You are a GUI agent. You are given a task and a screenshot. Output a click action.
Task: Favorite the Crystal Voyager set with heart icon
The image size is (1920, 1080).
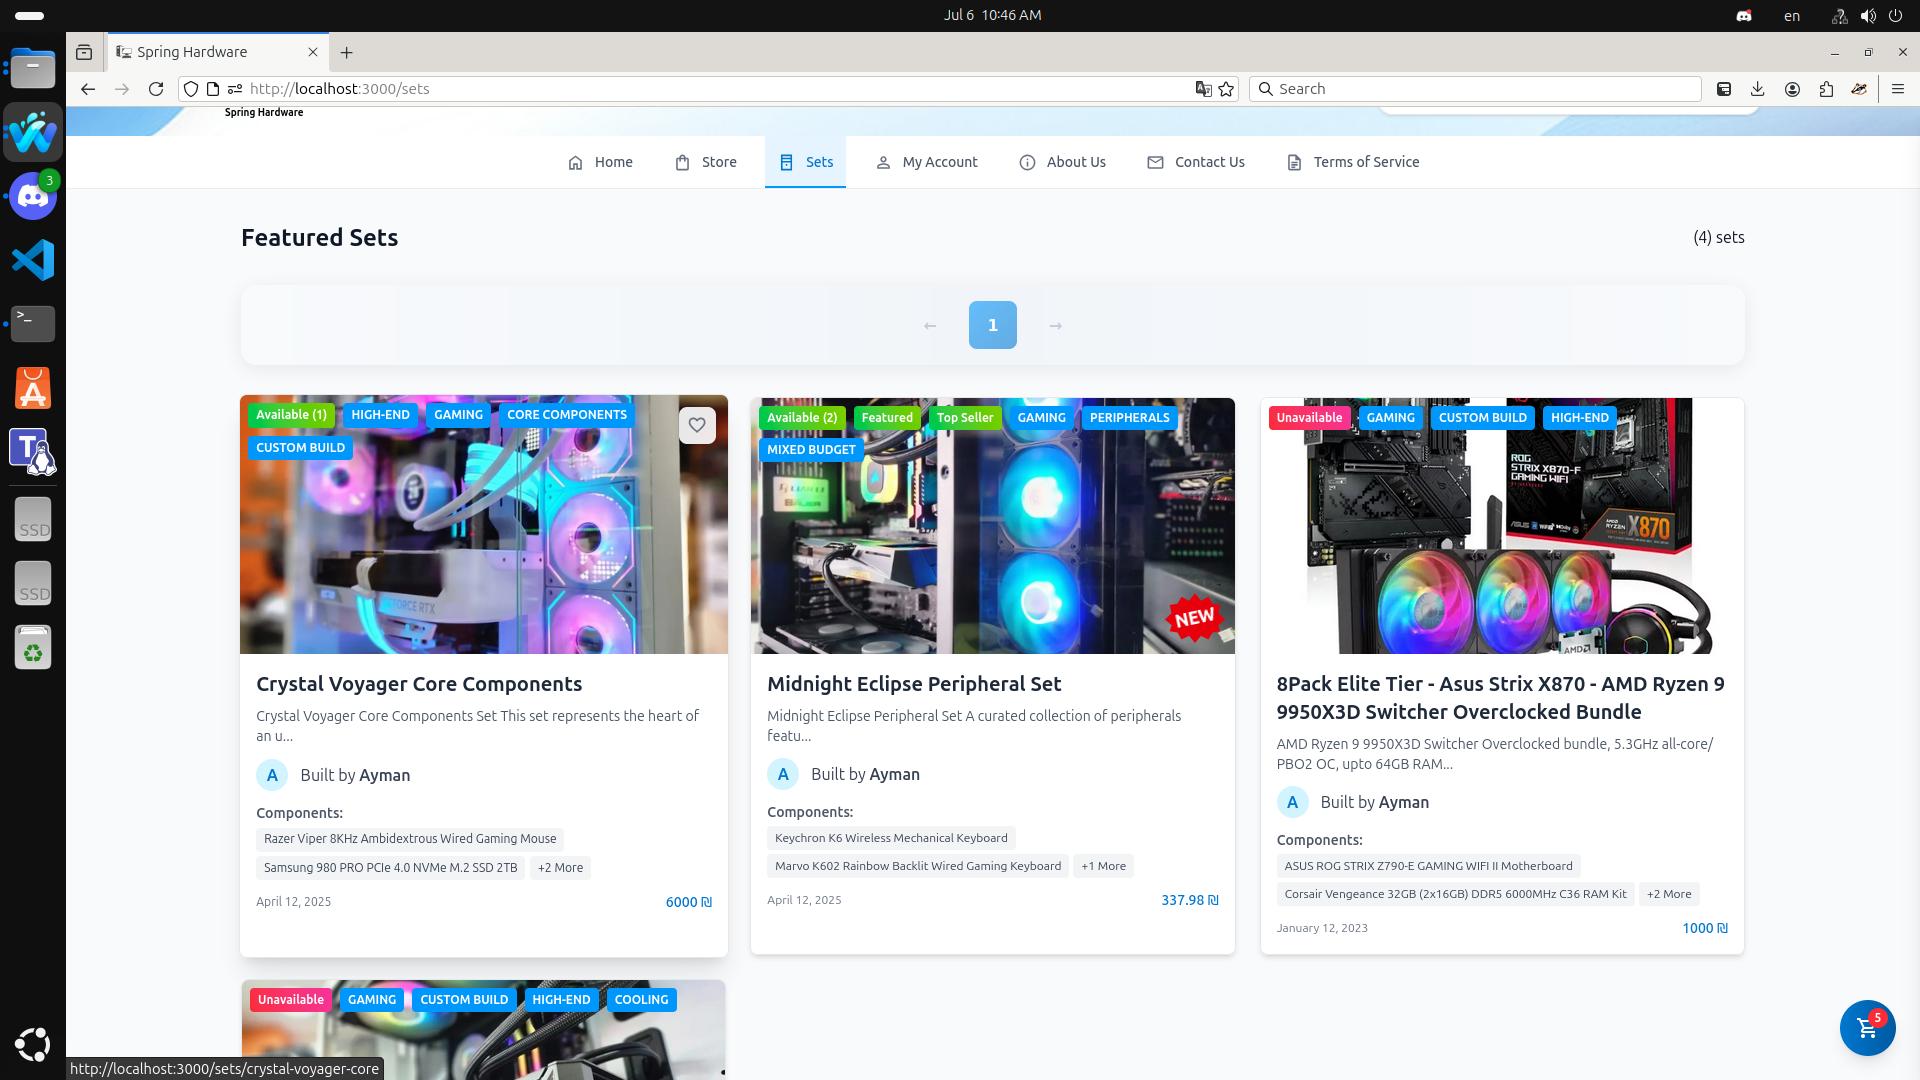coord(697,425)
